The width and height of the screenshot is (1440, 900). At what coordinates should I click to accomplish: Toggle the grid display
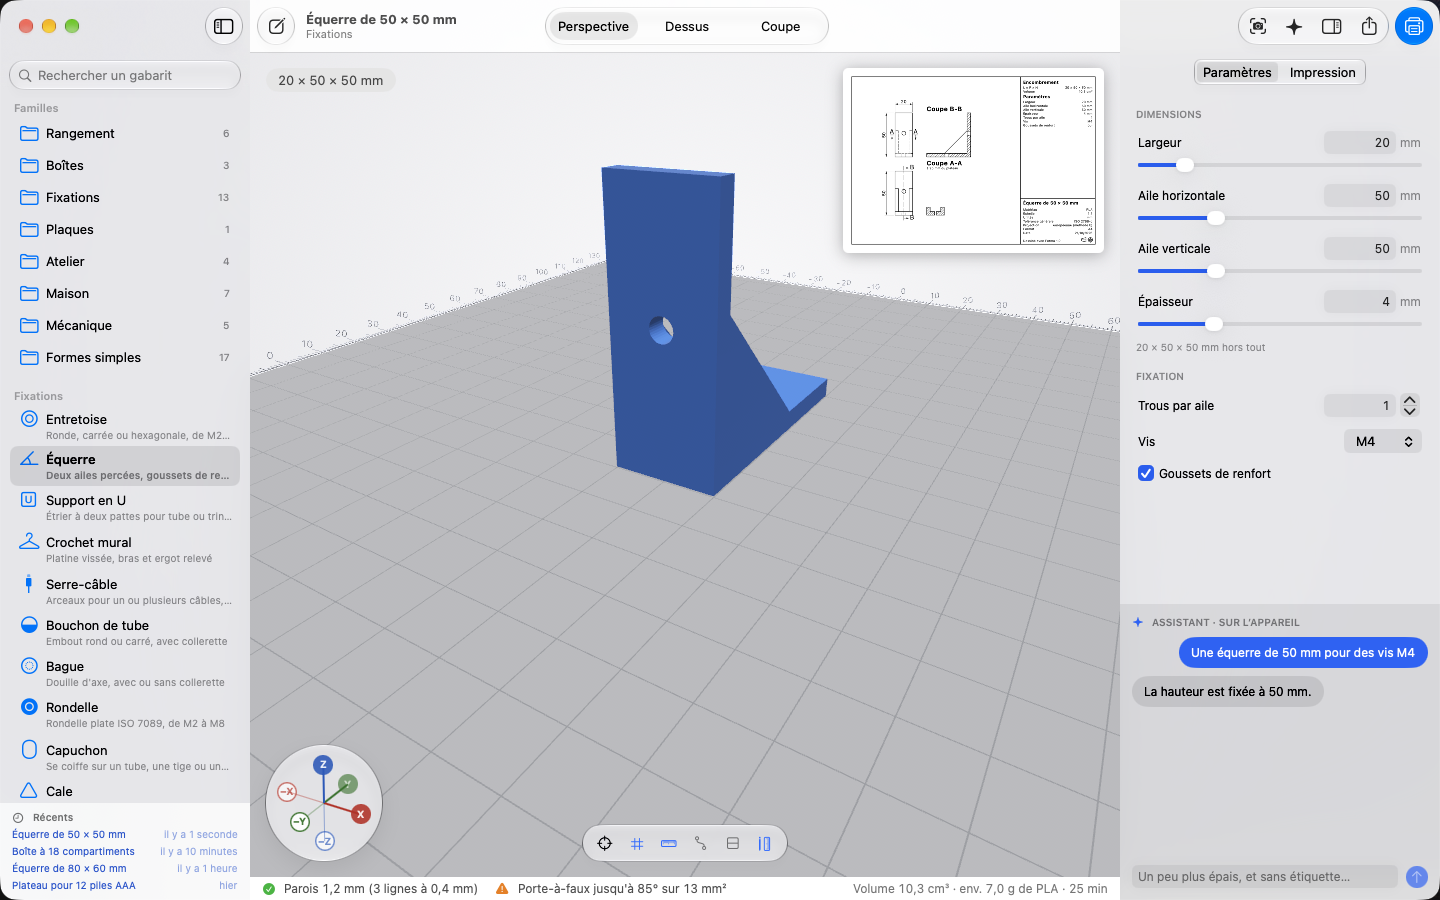point(637,843)
